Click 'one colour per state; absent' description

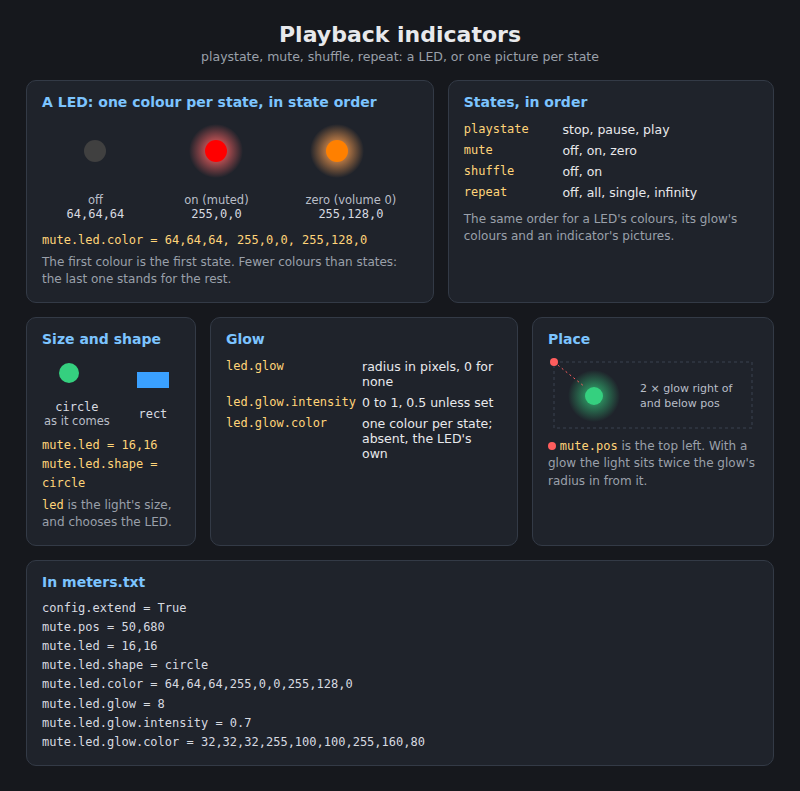(x=427, y=438)
